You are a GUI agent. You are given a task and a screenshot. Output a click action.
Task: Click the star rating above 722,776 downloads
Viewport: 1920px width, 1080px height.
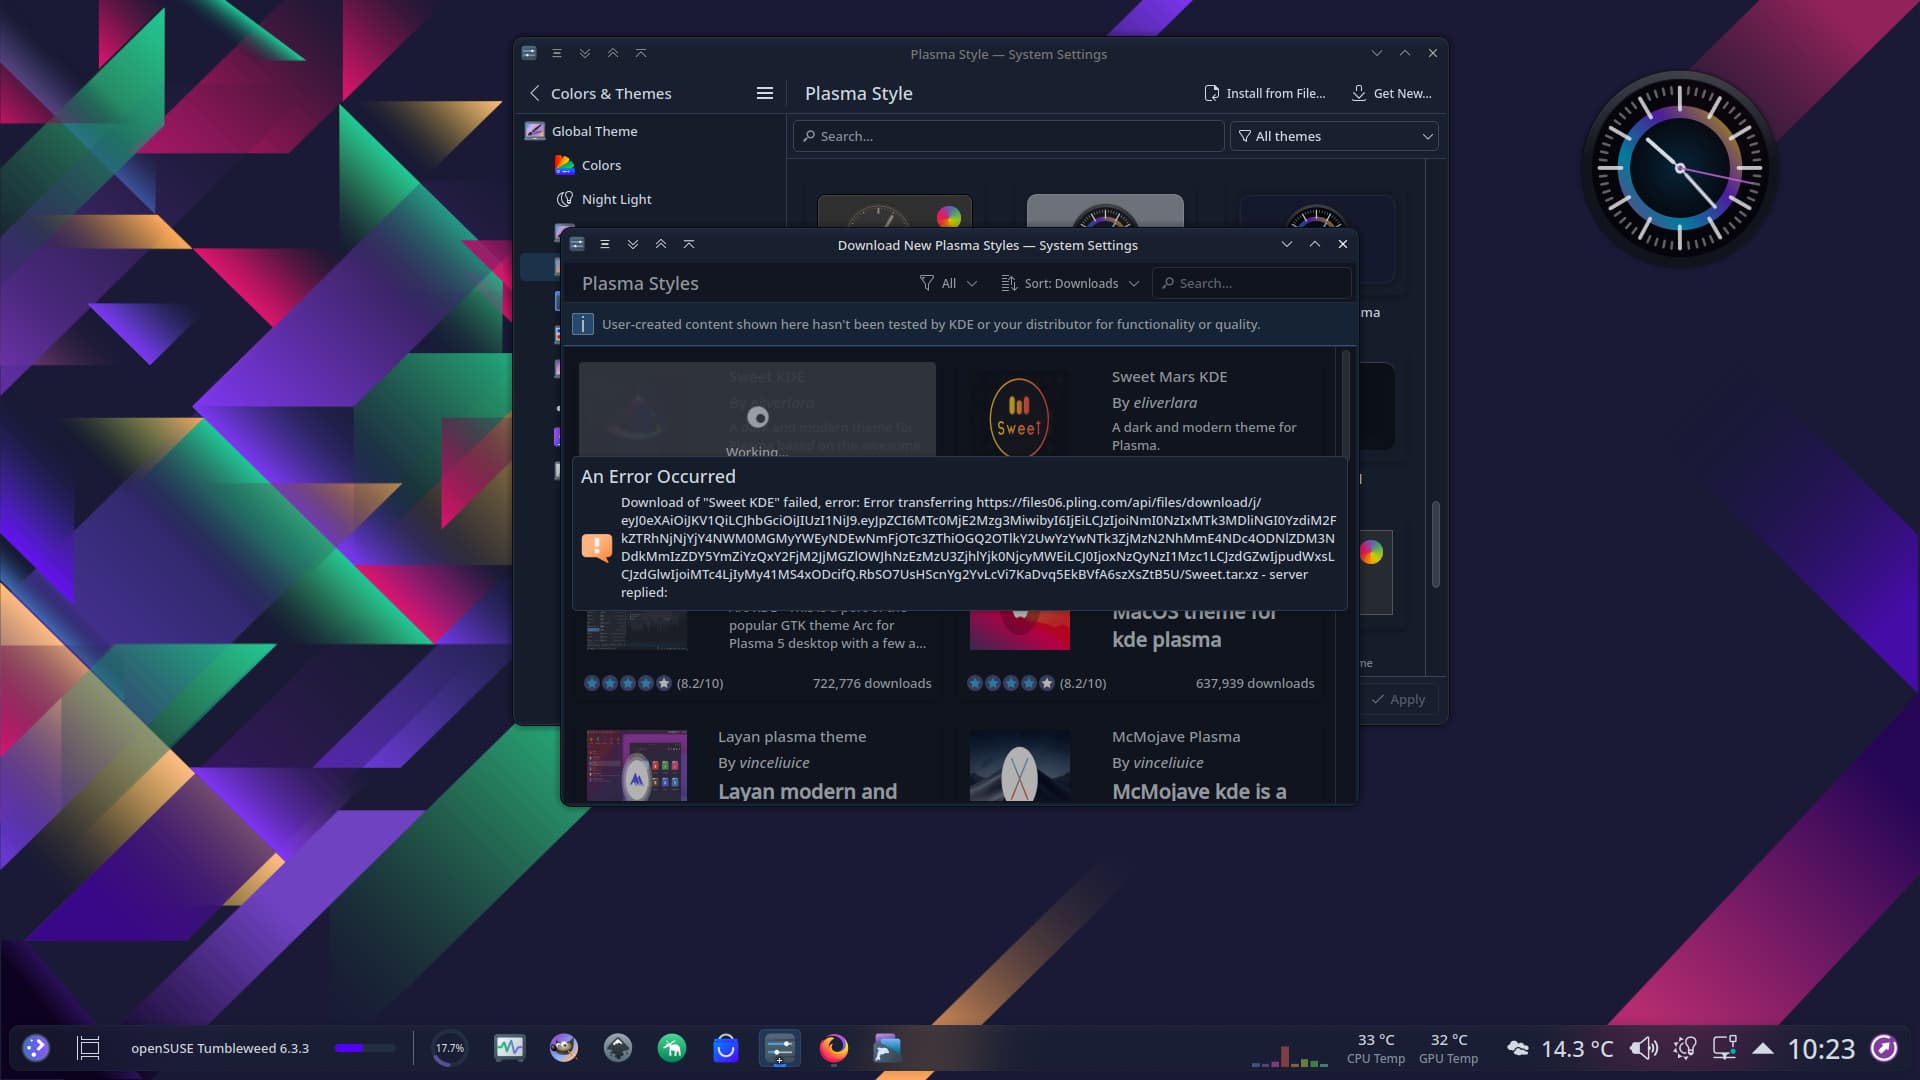(x=628, y=683)
